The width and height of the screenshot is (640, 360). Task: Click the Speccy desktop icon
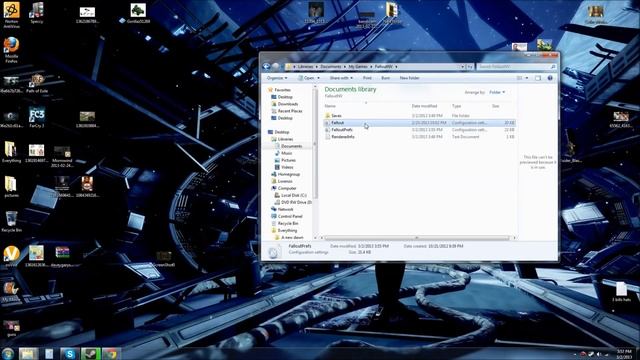tap(37, 13)
